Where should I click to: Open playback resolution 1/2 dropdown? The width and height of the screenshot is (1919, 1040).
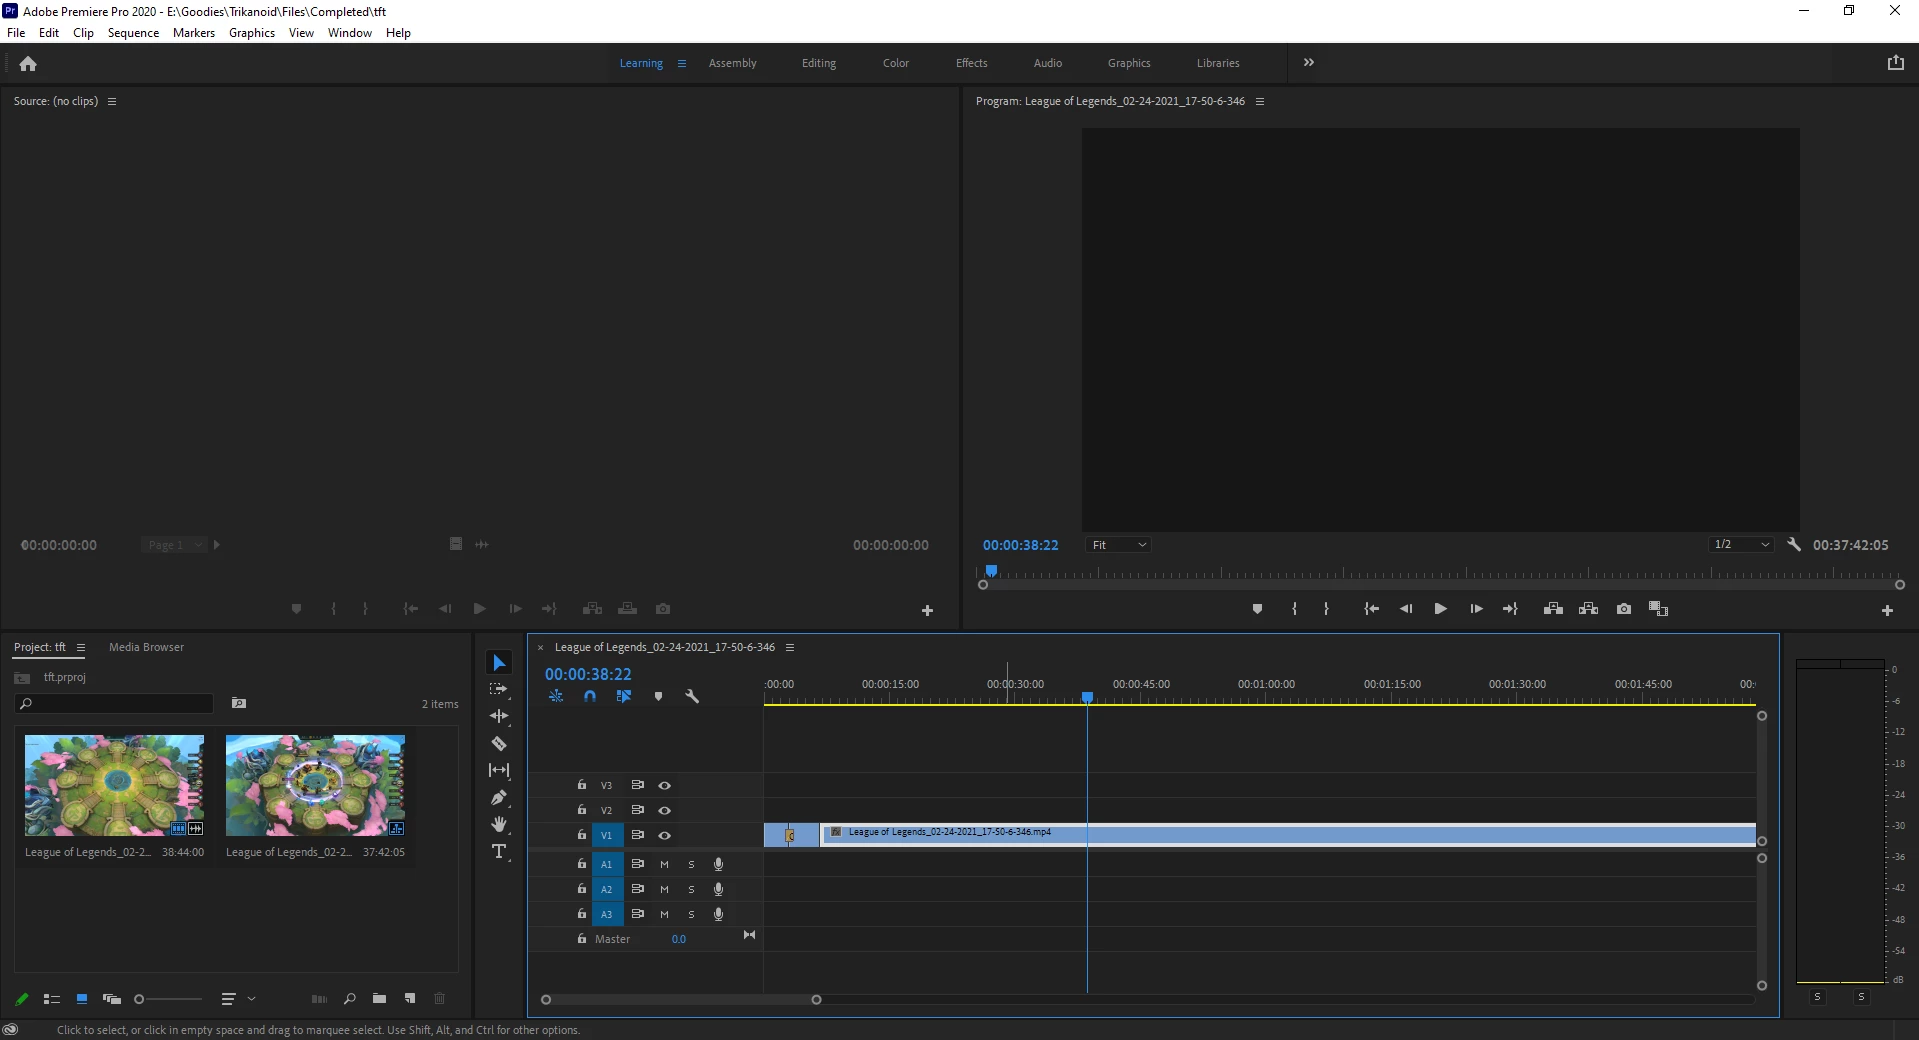tap(1741, 545)
